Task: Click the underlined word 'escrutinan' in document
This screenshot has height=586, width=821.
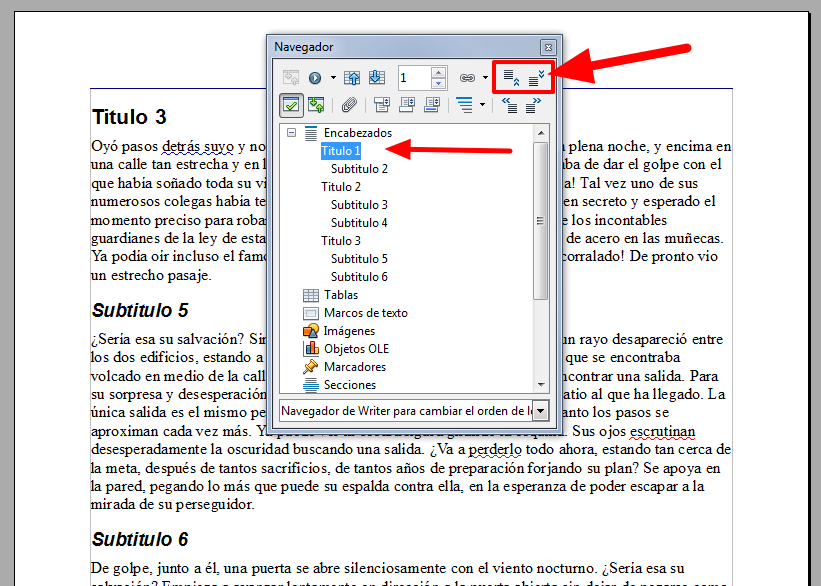Action: point(662,432)
